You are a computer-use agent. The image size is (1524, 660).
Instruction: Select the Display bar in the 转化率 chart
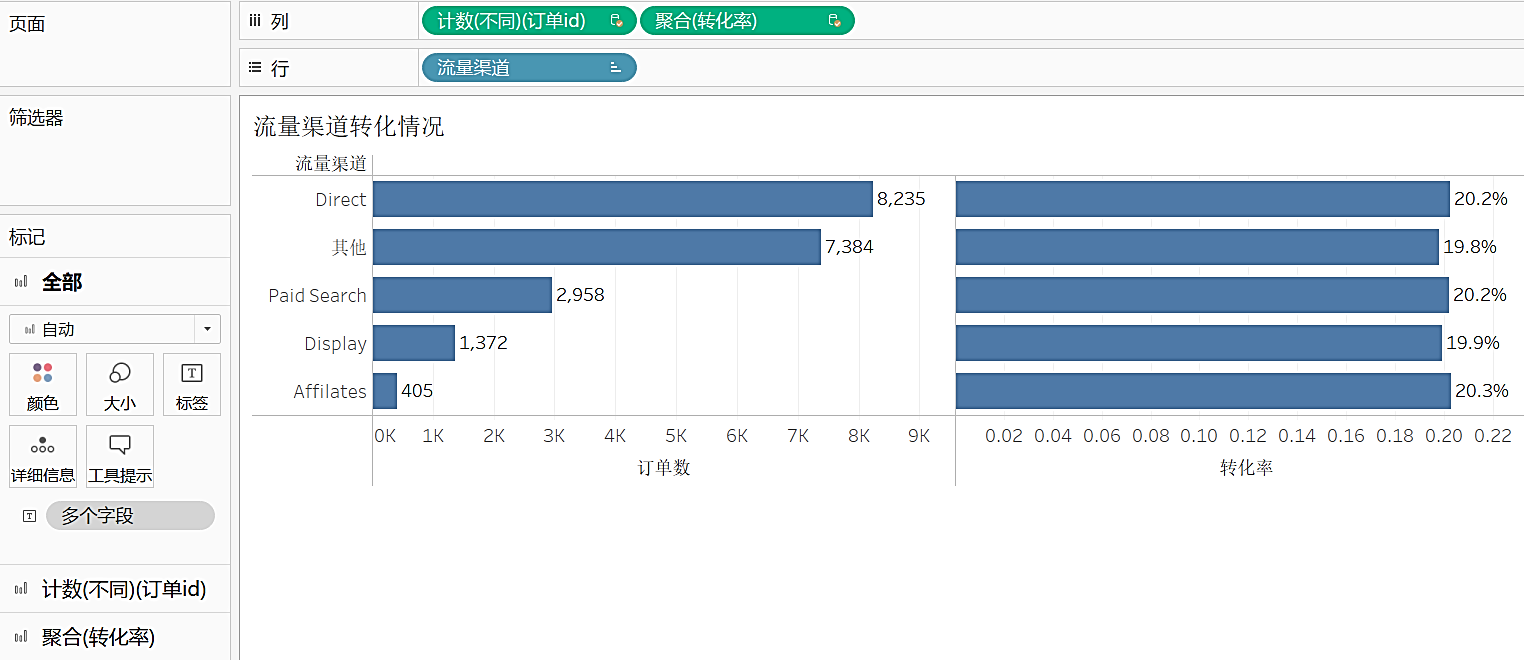(1199, 343)
